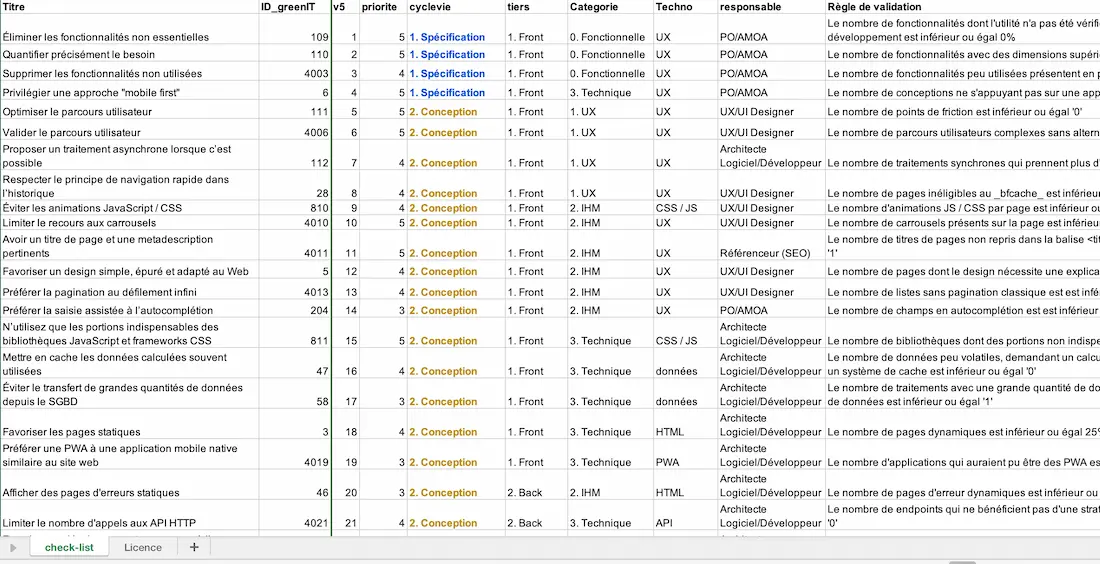1100x564 pixels.
Task: Click the horizontal scrollbar thumb at bottom
Action: pyautogui.click(x=962, y=562)
